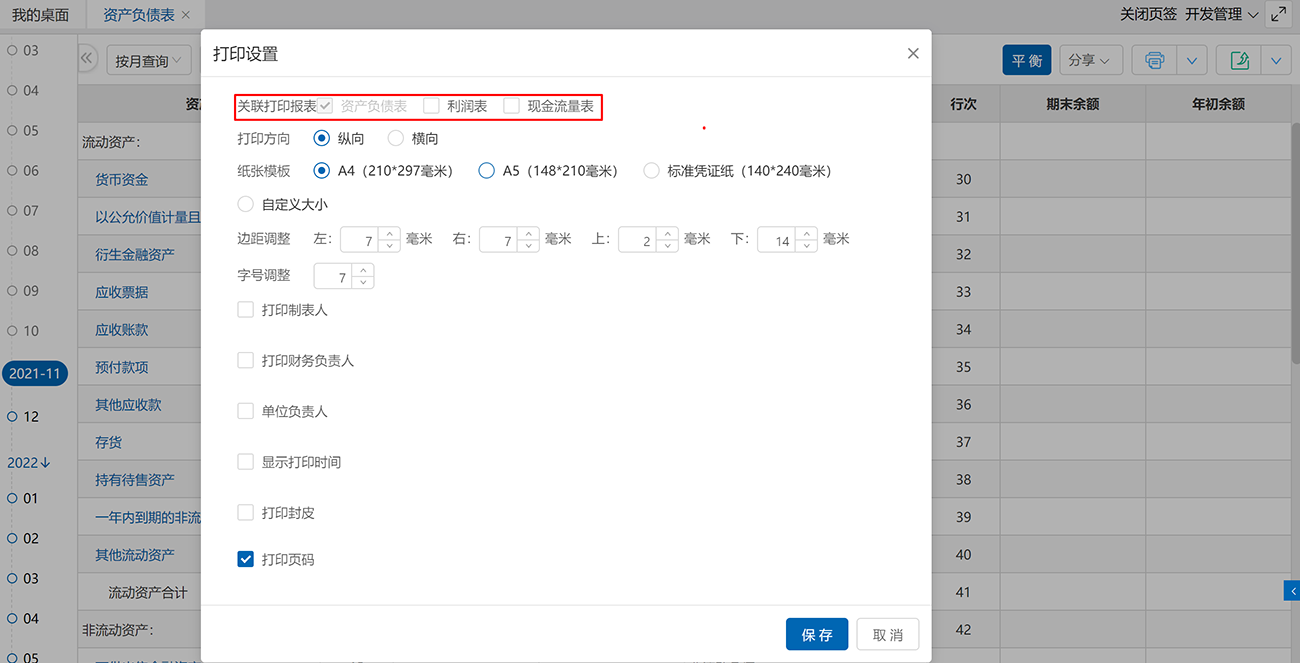Decrease the 字号调整 value with the down arrow
The image size is (1300, 663).
pyautogui.click(x=363, y=283)
